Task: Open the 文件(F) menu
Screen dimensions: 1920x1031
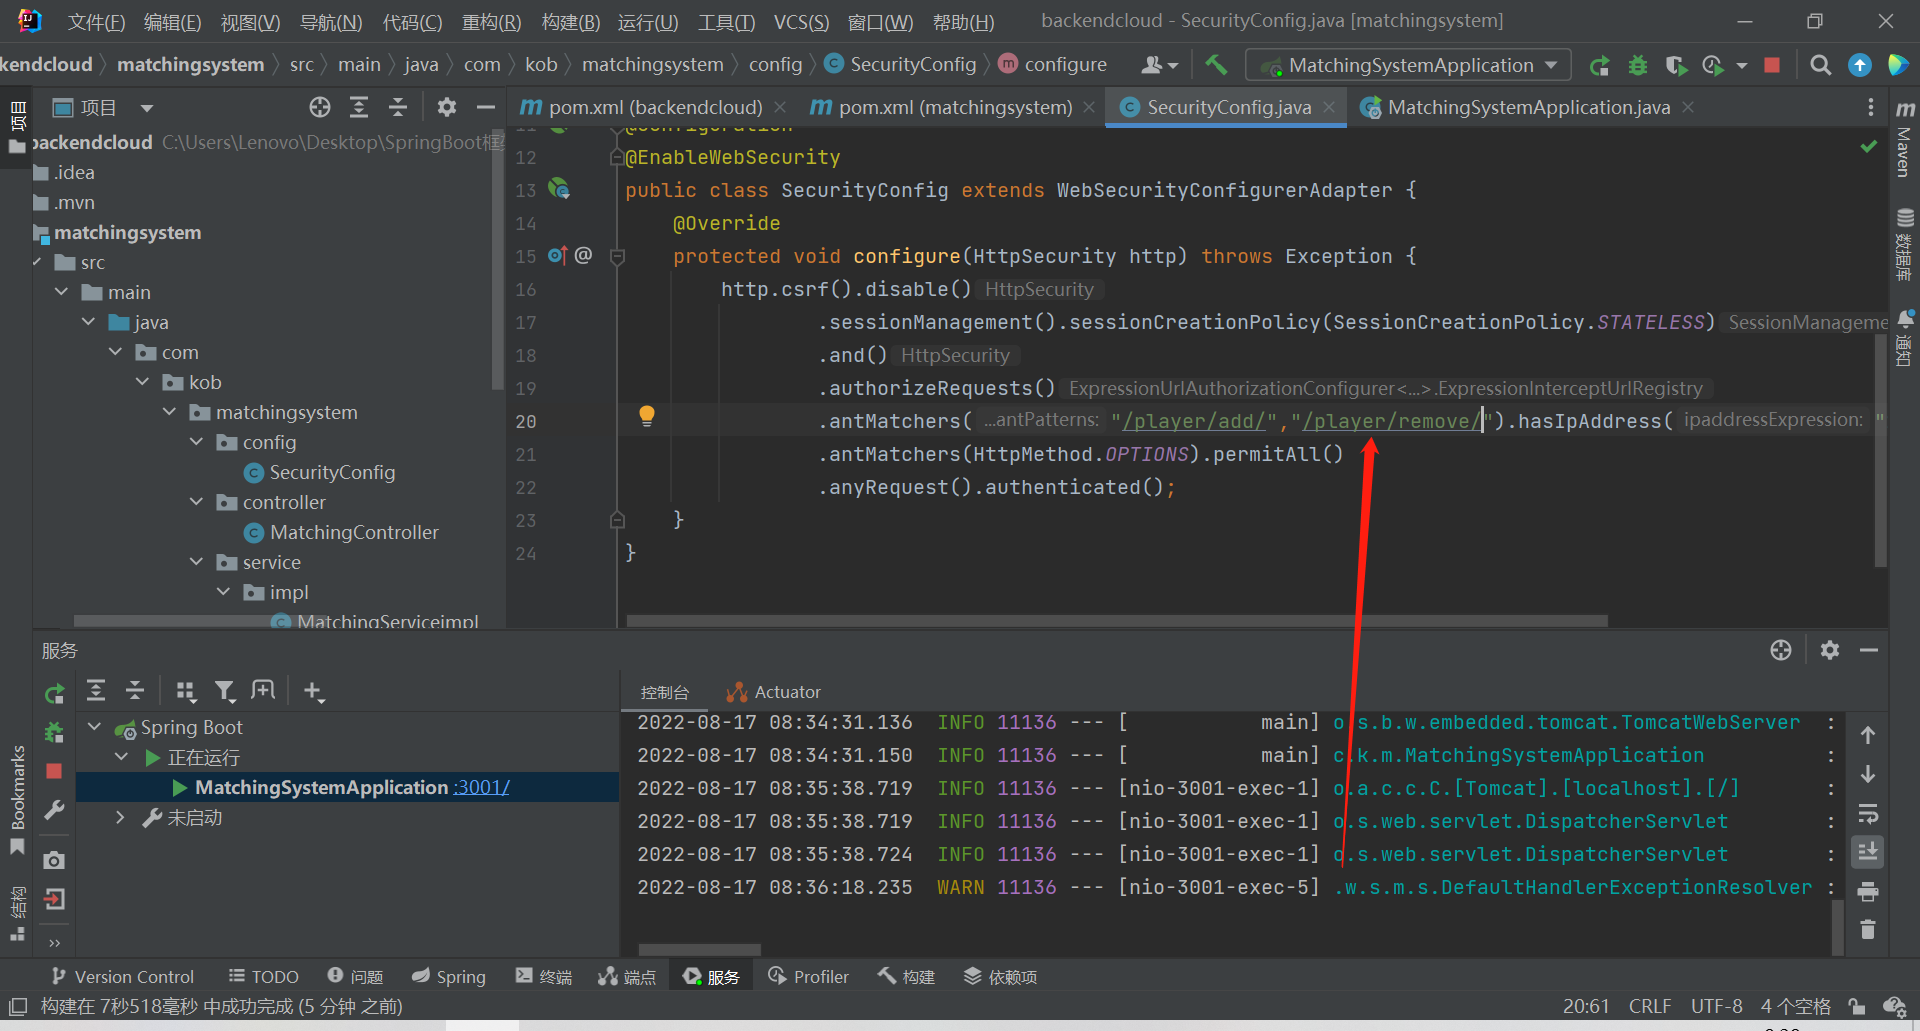Action: (x=96, y=22)
